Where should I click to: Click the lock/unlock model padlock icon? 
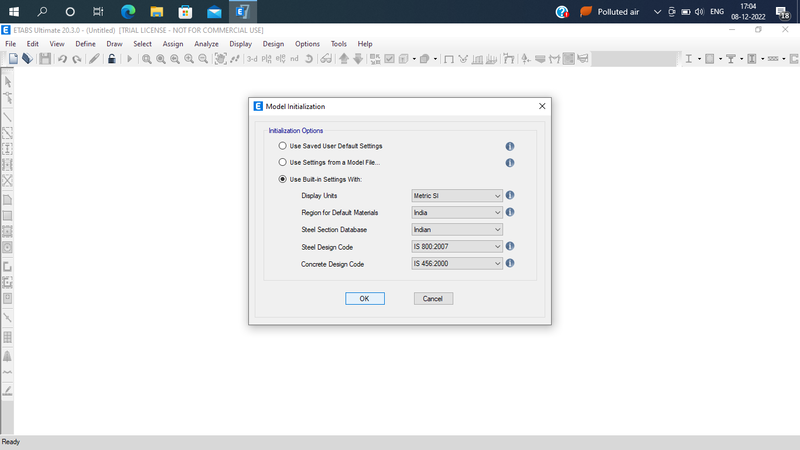pyautogui.click(x=112, y=59)
